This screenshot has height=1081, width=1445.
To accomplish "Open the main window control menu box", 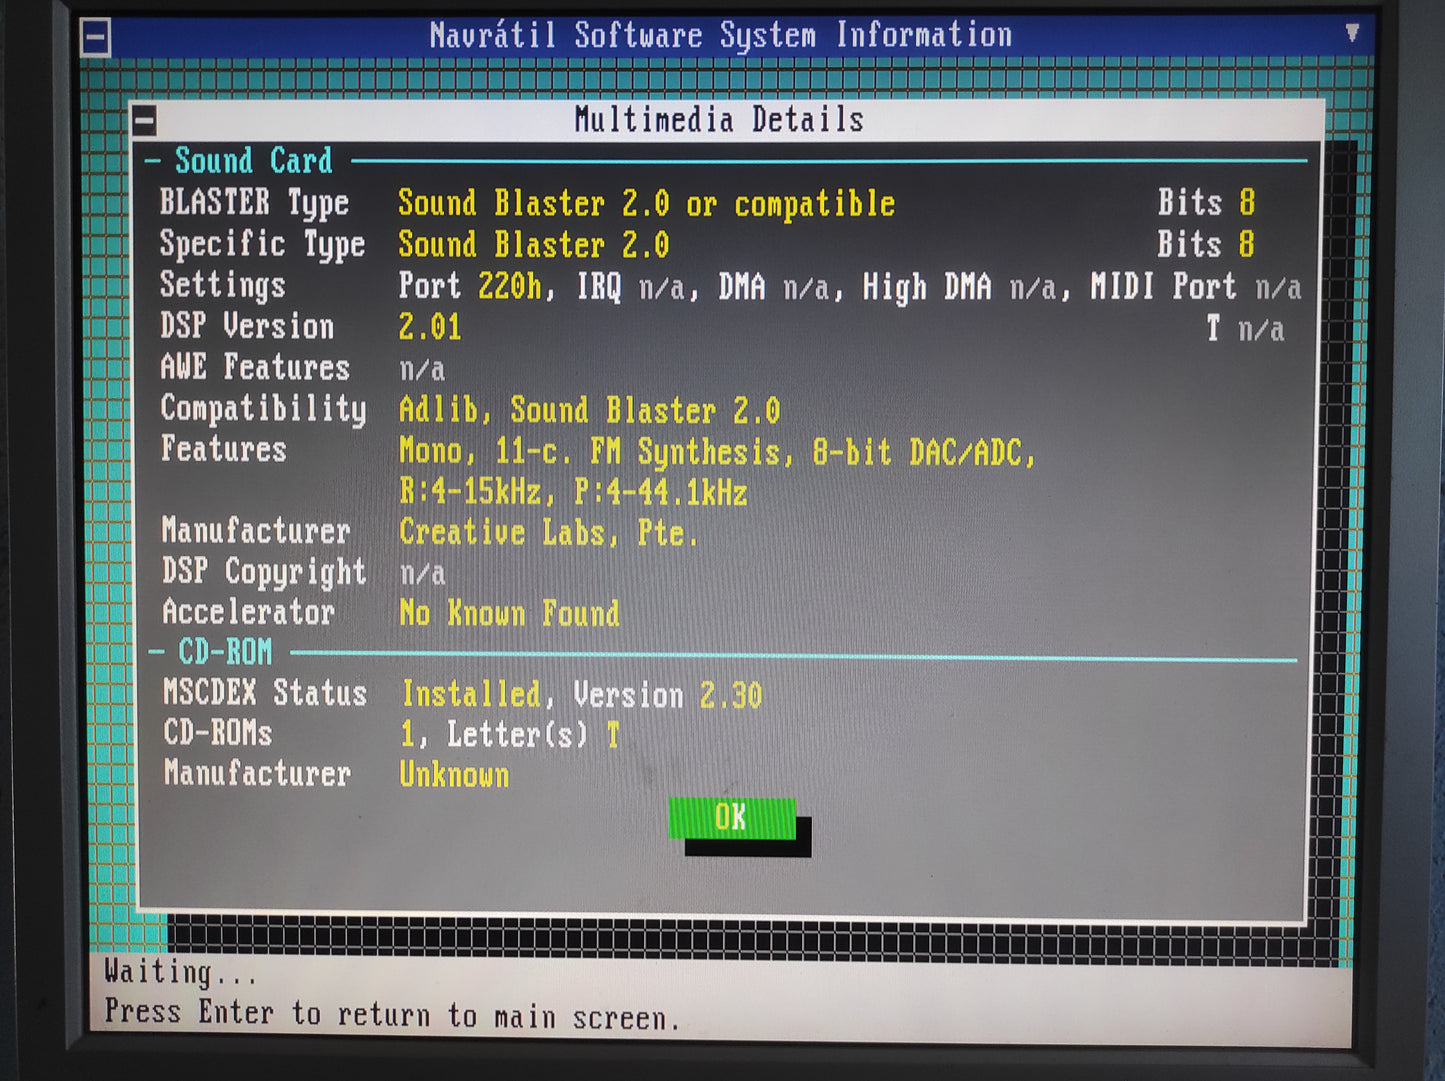I will [x=95, y=39].
